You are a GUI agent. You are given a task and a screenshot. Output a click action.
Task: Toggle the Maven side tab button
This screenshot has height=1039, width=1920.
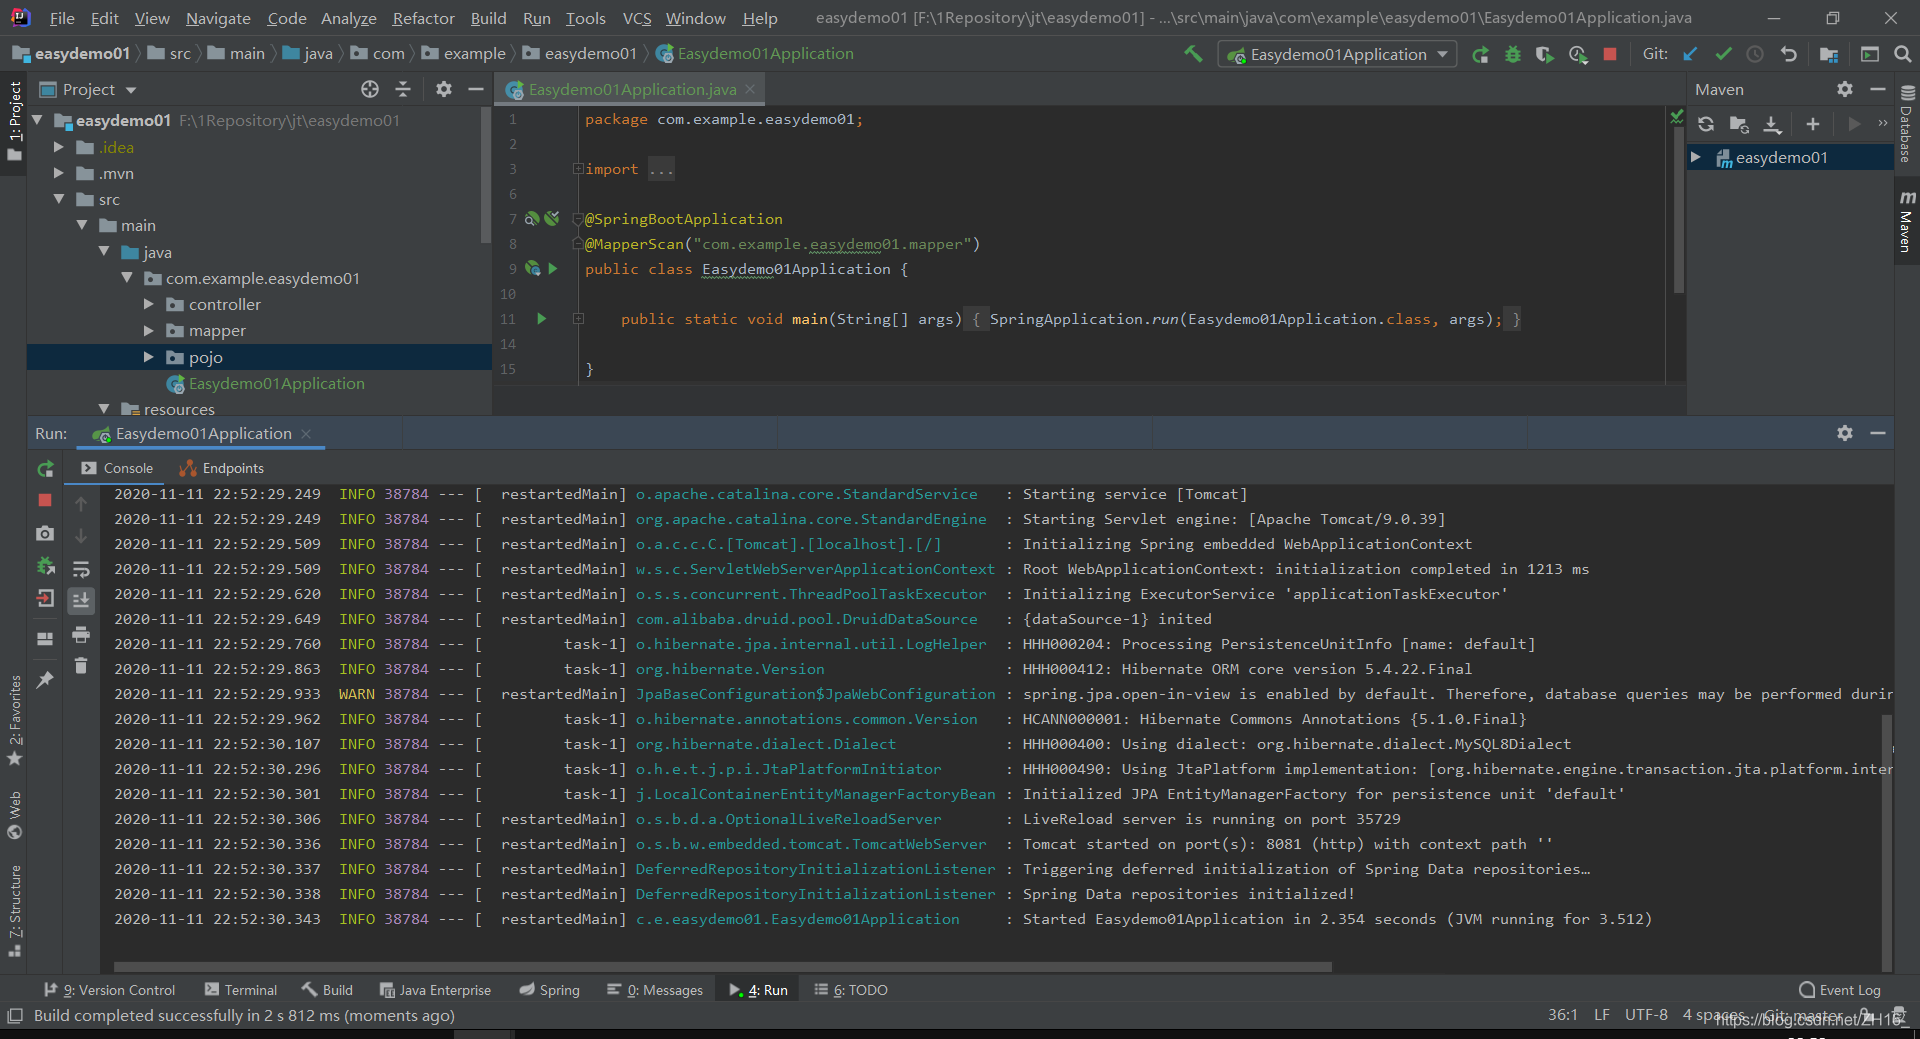click(x=1907, y=220)
